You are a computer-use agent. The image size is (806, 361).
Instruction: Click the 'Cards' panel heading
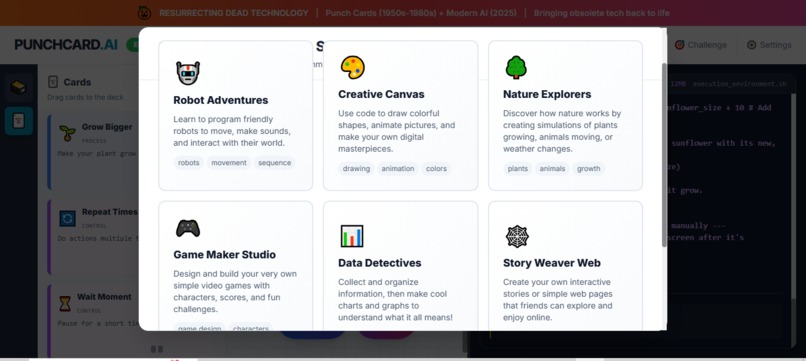[77, 82]
